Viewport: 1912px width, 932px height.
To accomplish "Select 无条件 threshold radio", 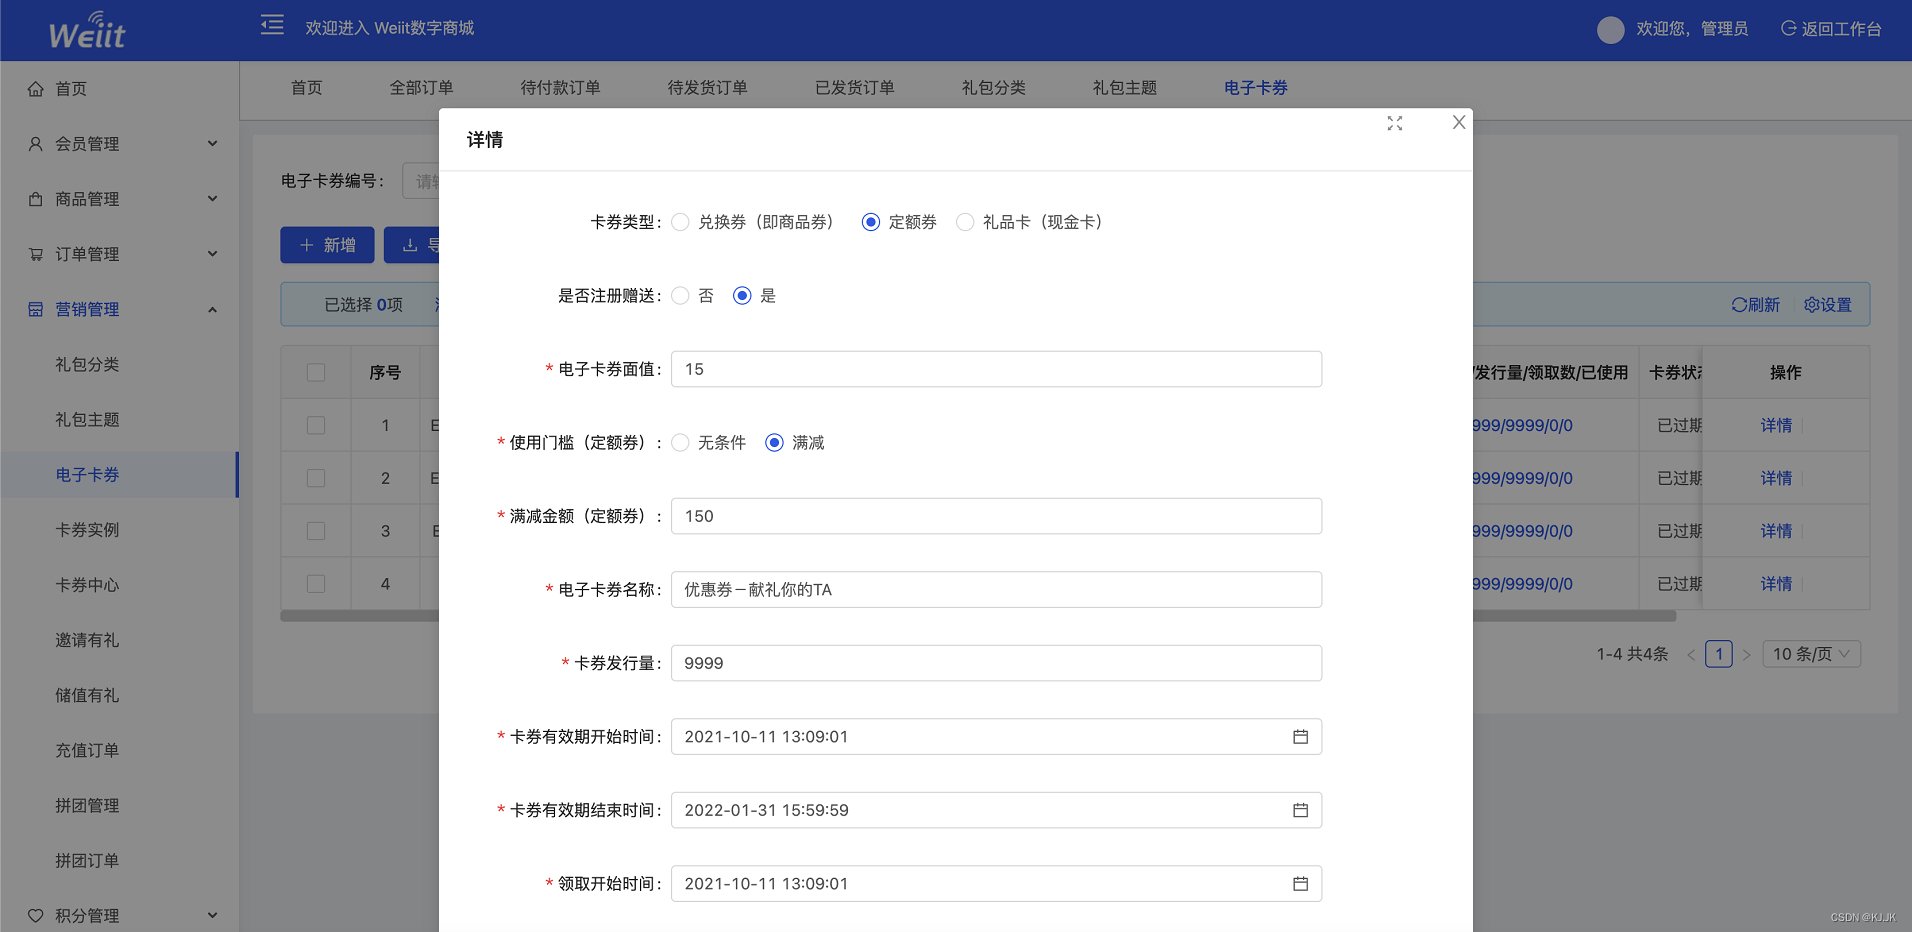I will (680, 443).
